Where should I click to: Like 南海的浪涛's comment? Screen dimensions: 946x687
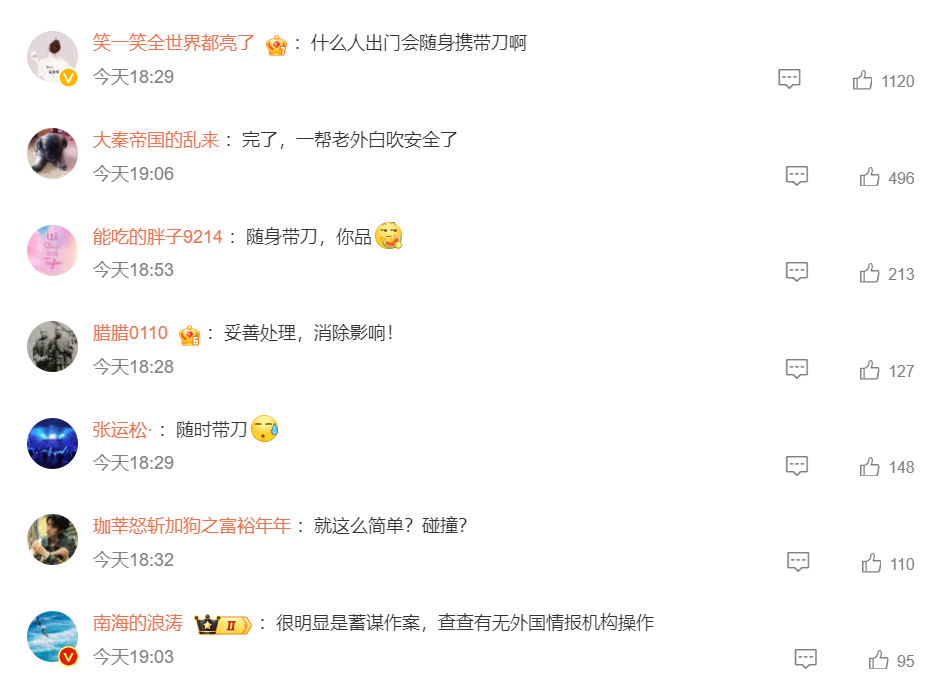click(878, 660)
